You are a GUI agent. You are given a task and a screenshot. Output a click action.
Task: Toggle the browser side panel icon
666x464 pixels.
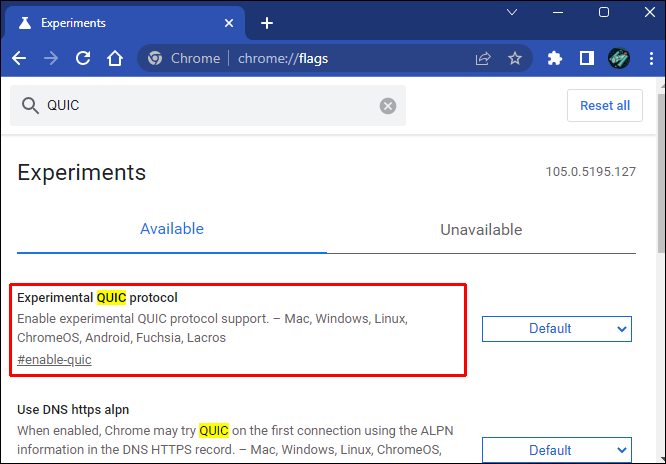click(x=587, y=58)
